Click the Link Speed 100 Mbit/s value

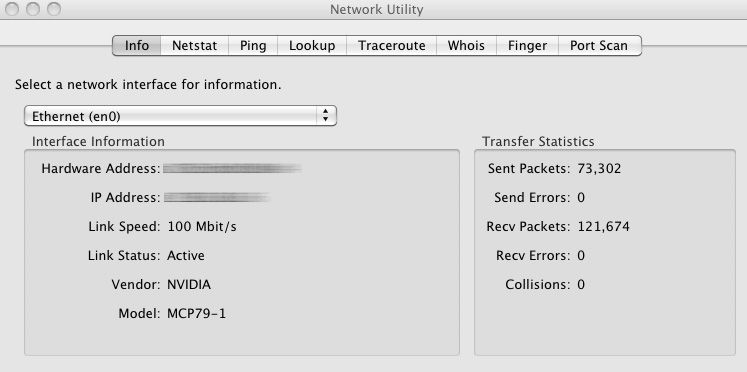[202, 227]
